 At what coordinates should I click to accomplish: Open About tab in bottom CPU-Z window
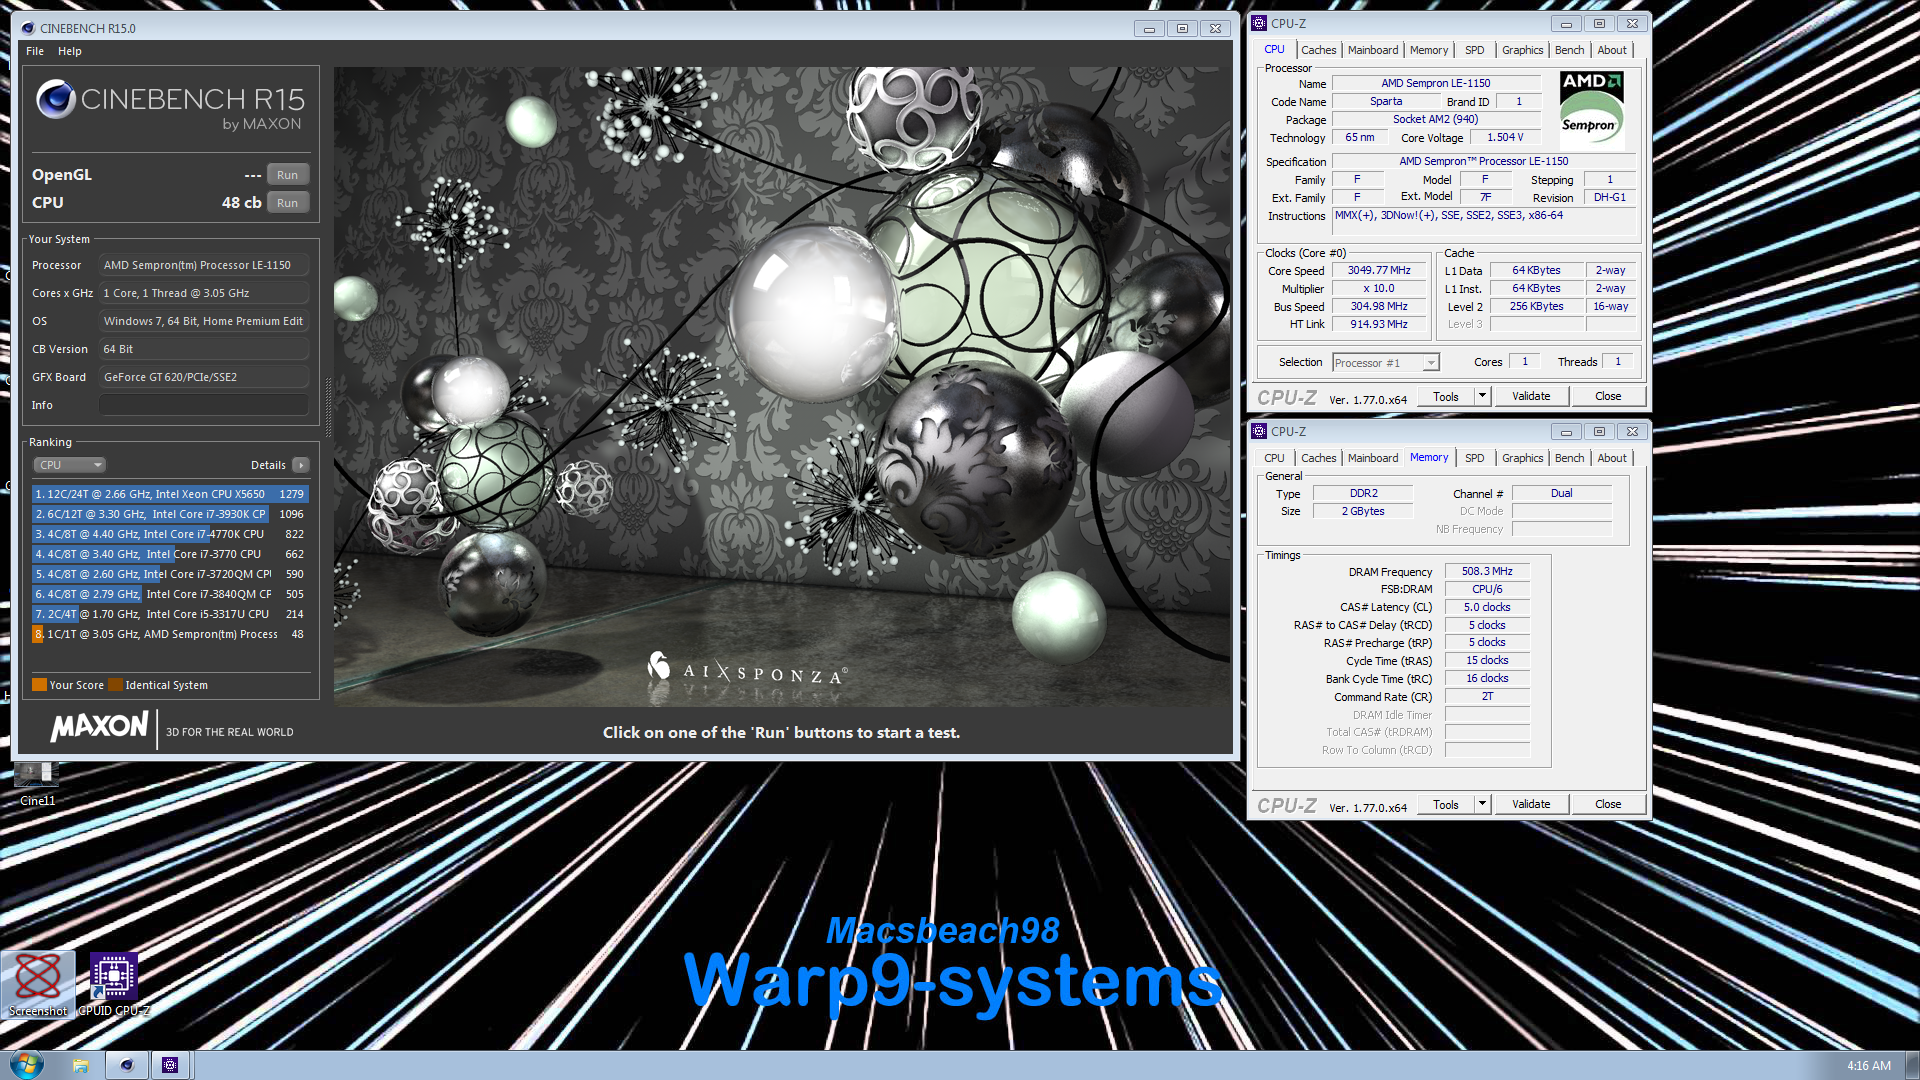[x=1612, y=458]
